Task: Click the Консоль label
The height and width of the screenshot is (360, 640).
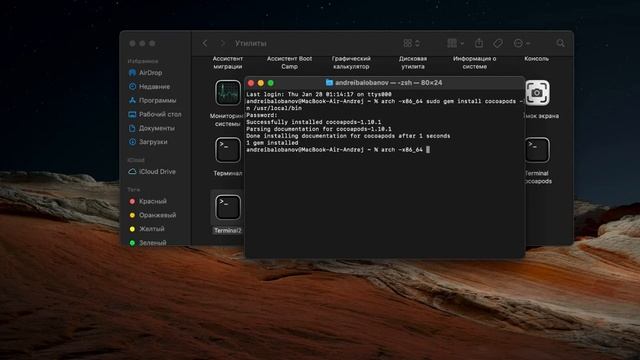Action: pos(536,59)
